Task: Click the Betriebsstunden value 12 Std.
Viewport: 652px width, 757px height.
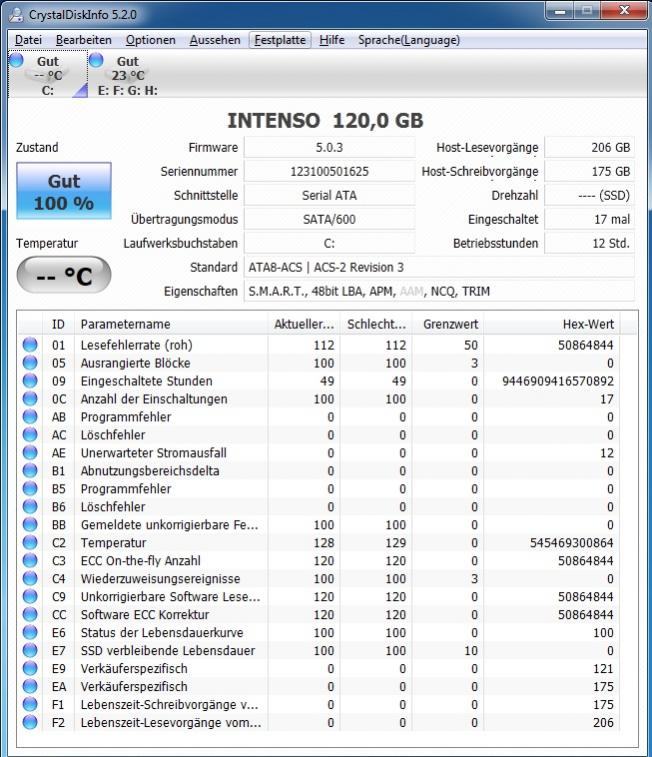Action: 589,243
